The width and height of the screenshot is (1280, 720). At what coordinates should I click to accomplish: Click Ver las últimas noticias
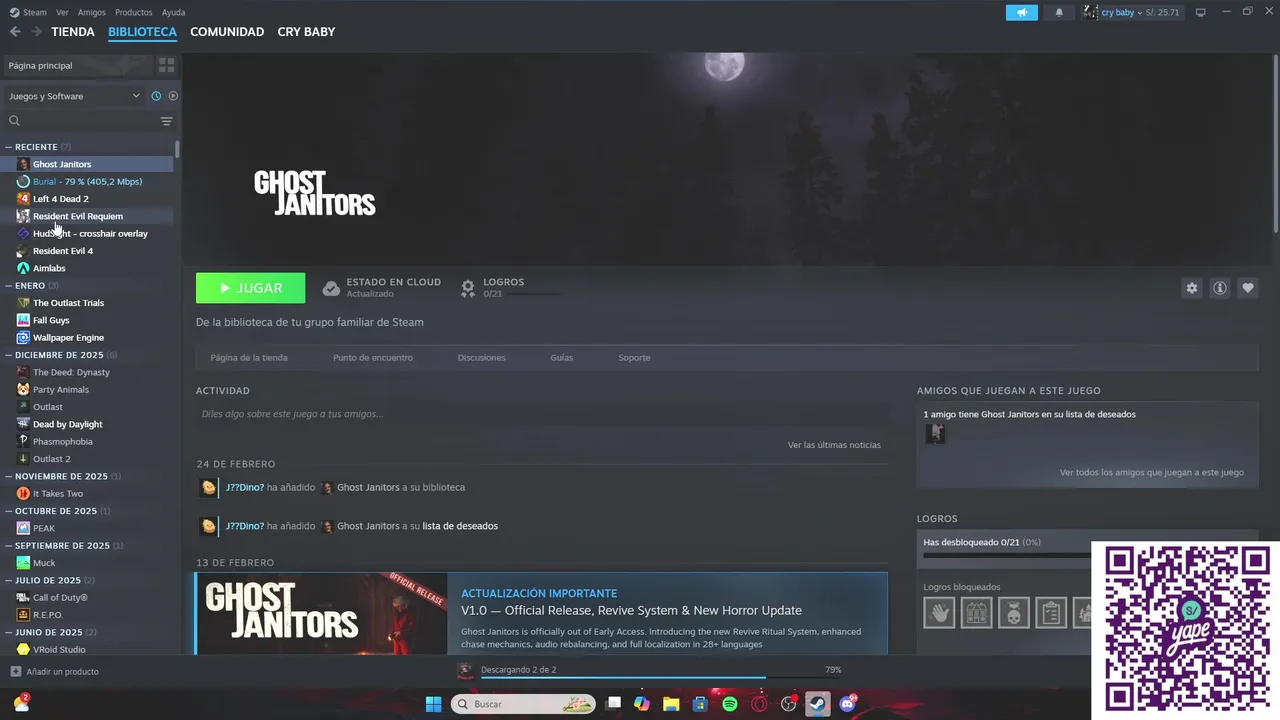tap(834, 445)
